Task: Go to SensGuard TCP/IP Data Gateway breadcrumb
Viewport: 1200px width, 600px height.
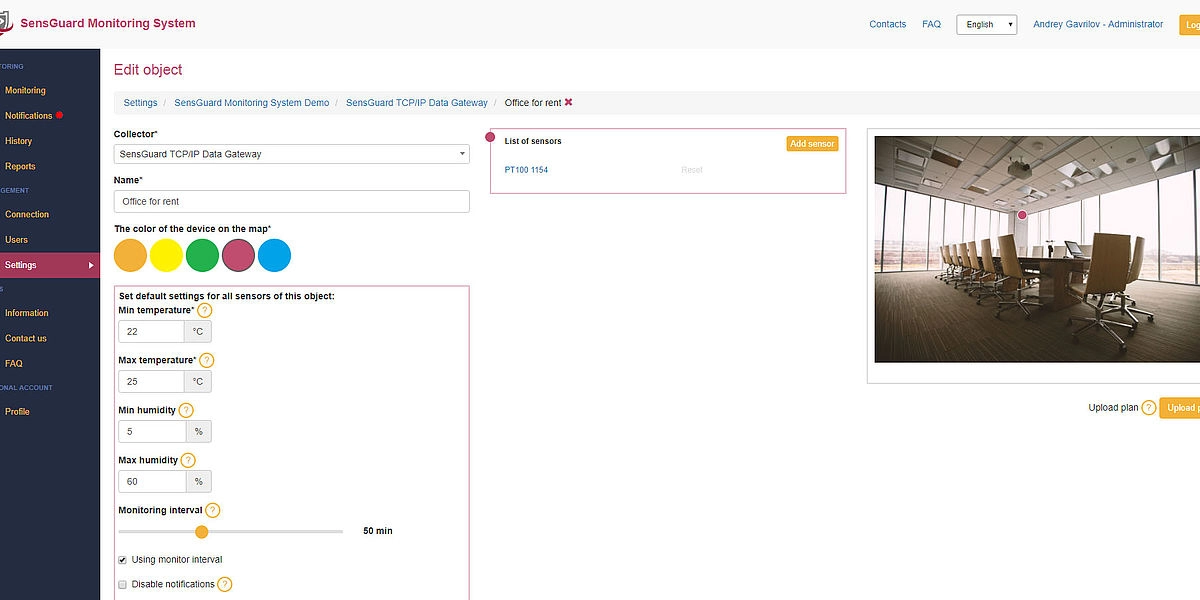Action: 417,103
